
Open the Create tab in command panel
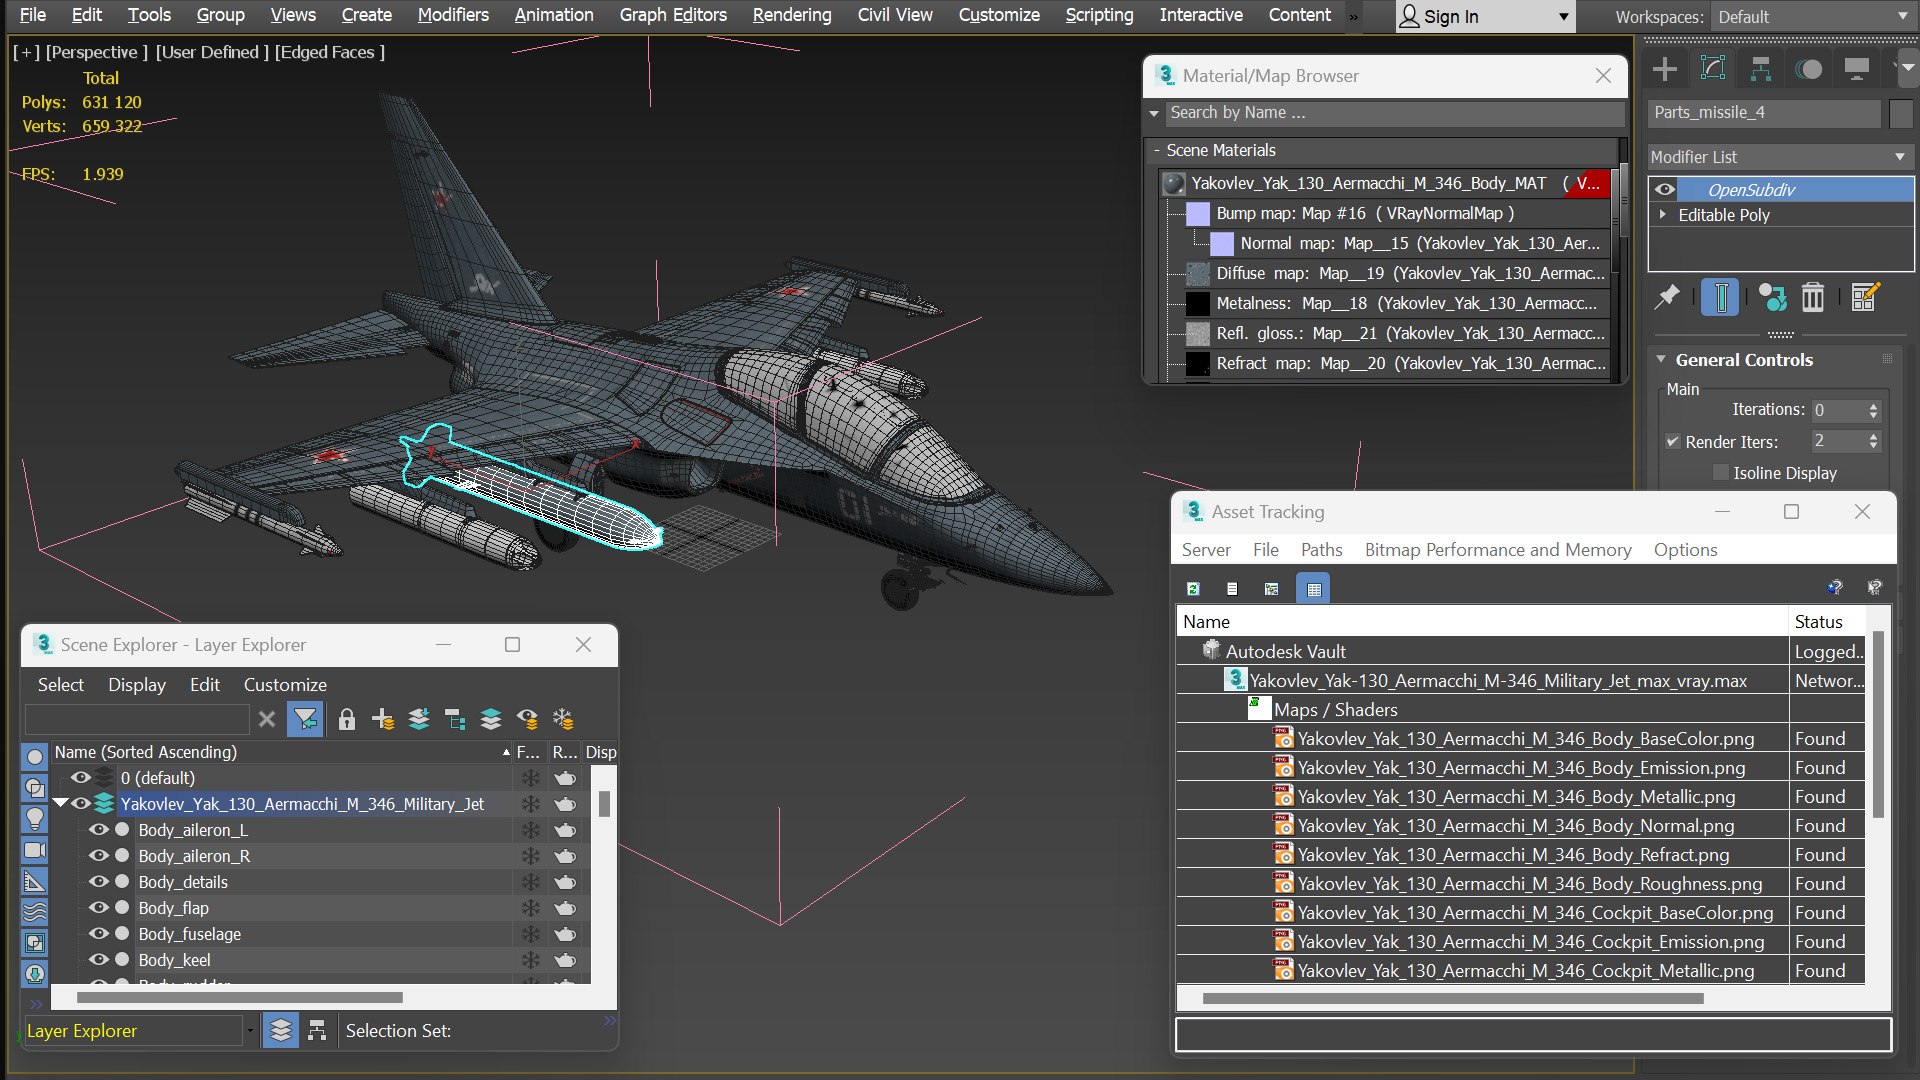[x=1665, y=69]
